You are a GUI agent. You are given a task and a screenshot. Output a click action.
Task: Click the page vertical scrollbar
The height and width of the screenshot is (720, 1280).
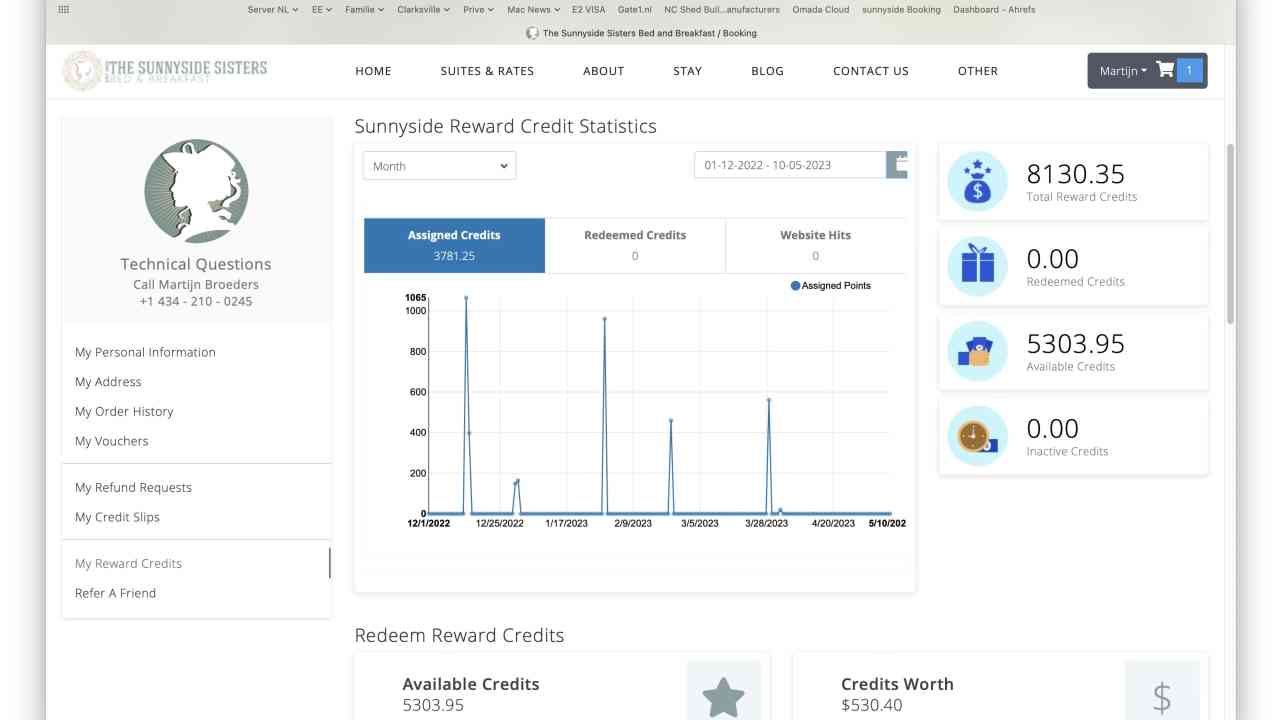tap(1230, 232)
